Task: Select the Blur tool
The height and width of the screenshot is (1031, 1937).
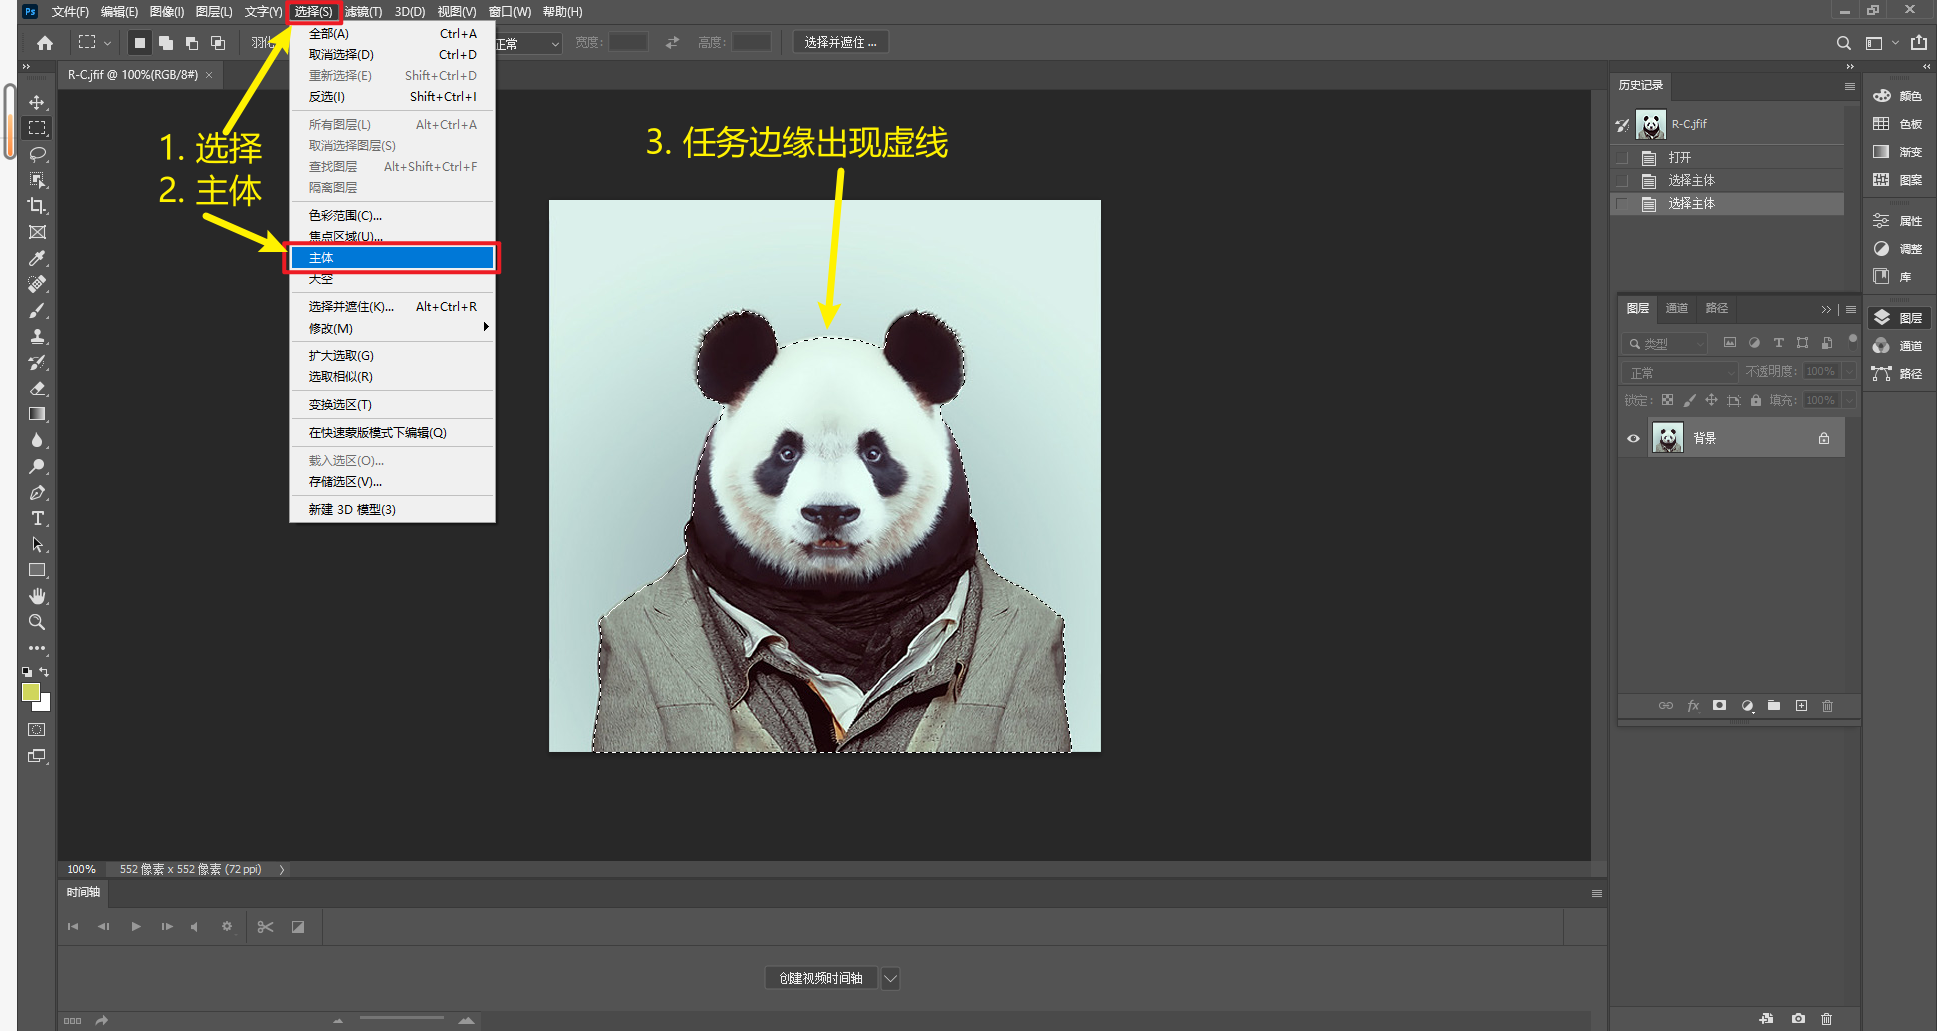Action: click(37, 440)
